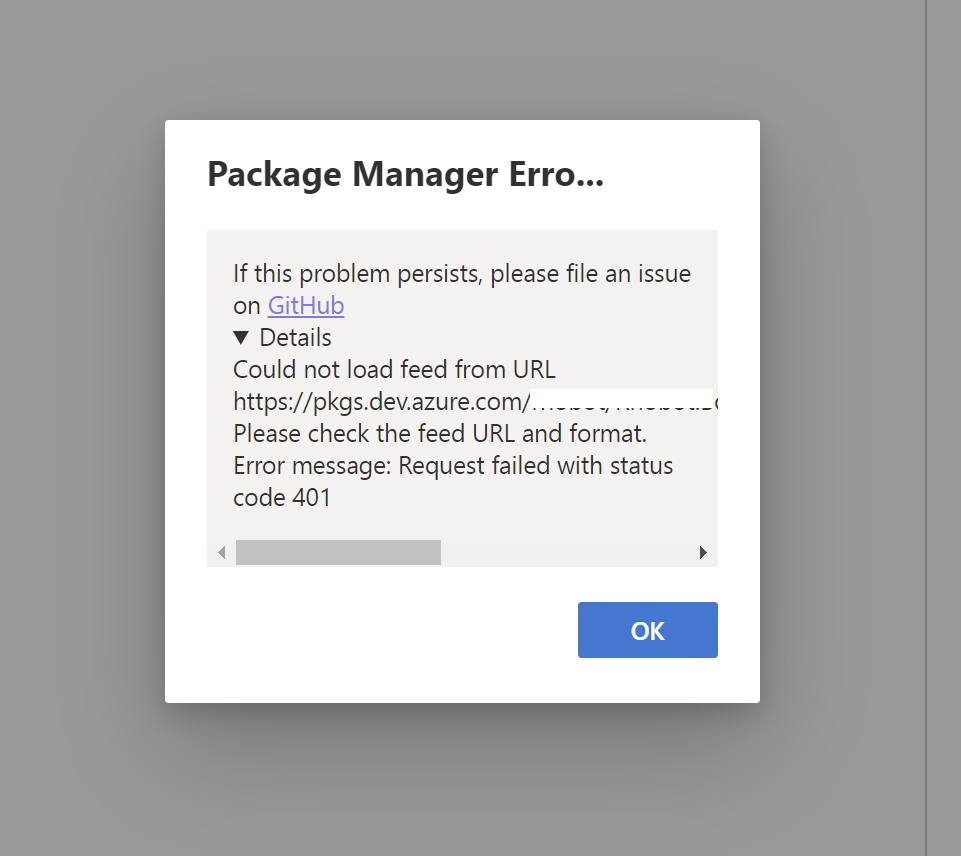Select the 'file an issue' sentence
Viewport: 961px width, 856px height.
(x=461, y=273)
